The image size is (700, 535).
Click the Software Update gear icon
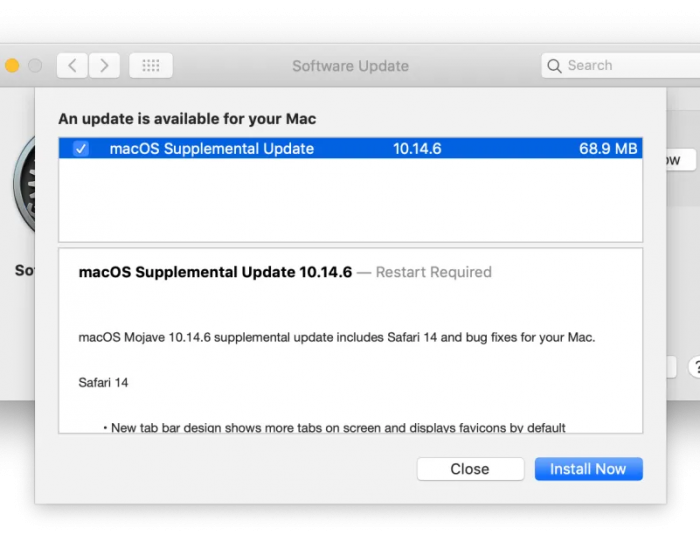[x=24, y=184]
